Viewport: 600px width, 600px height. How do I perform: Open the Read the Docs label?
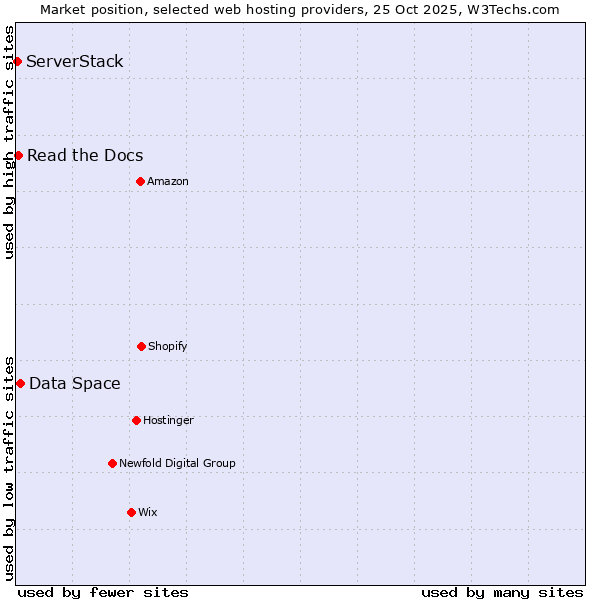(x=85, y=155)
